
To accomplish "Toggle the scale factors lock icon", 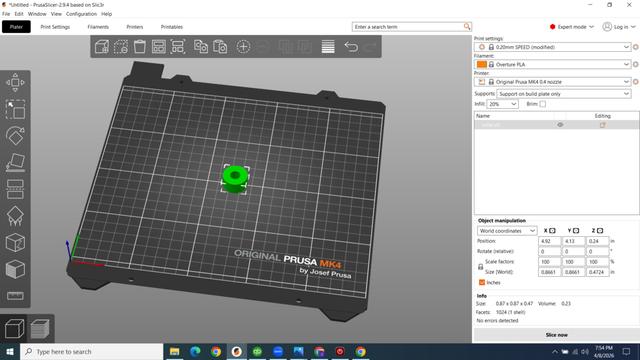I will coord(480,267).
